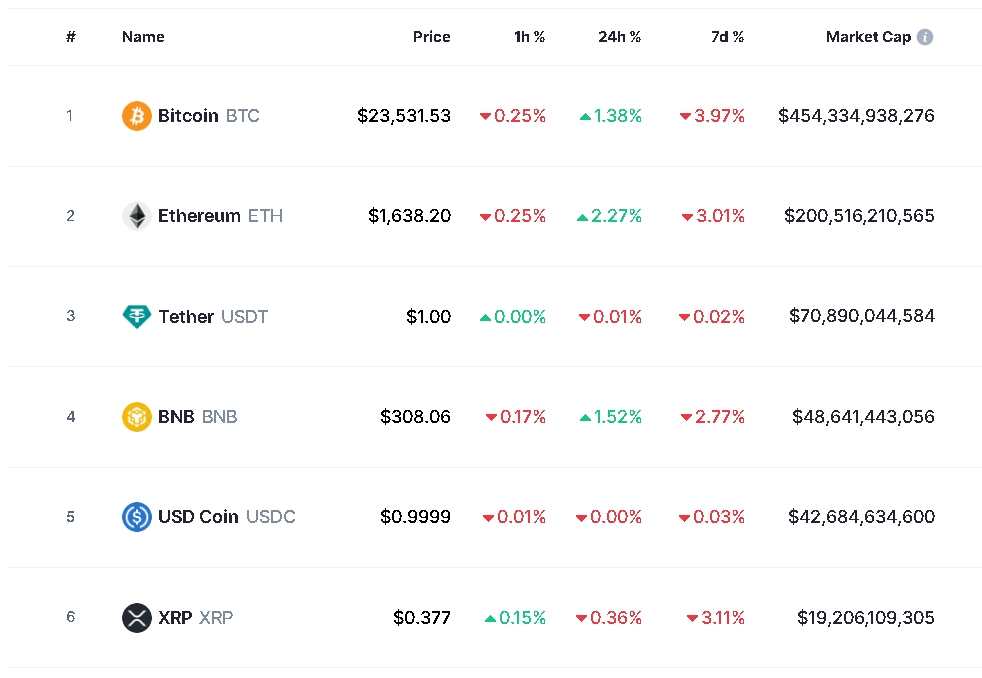Screen dimensions: 982x678
Task: Click the Tether logo icon
Action: (137, 317)
